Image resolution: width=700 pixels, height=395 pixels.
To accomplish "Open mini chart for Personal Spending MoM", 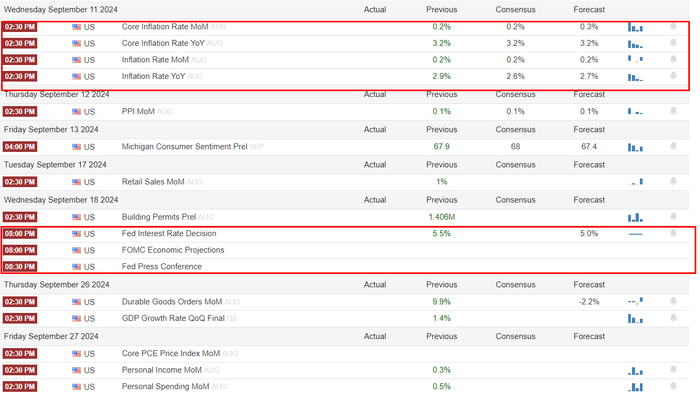I will [635, 387].
